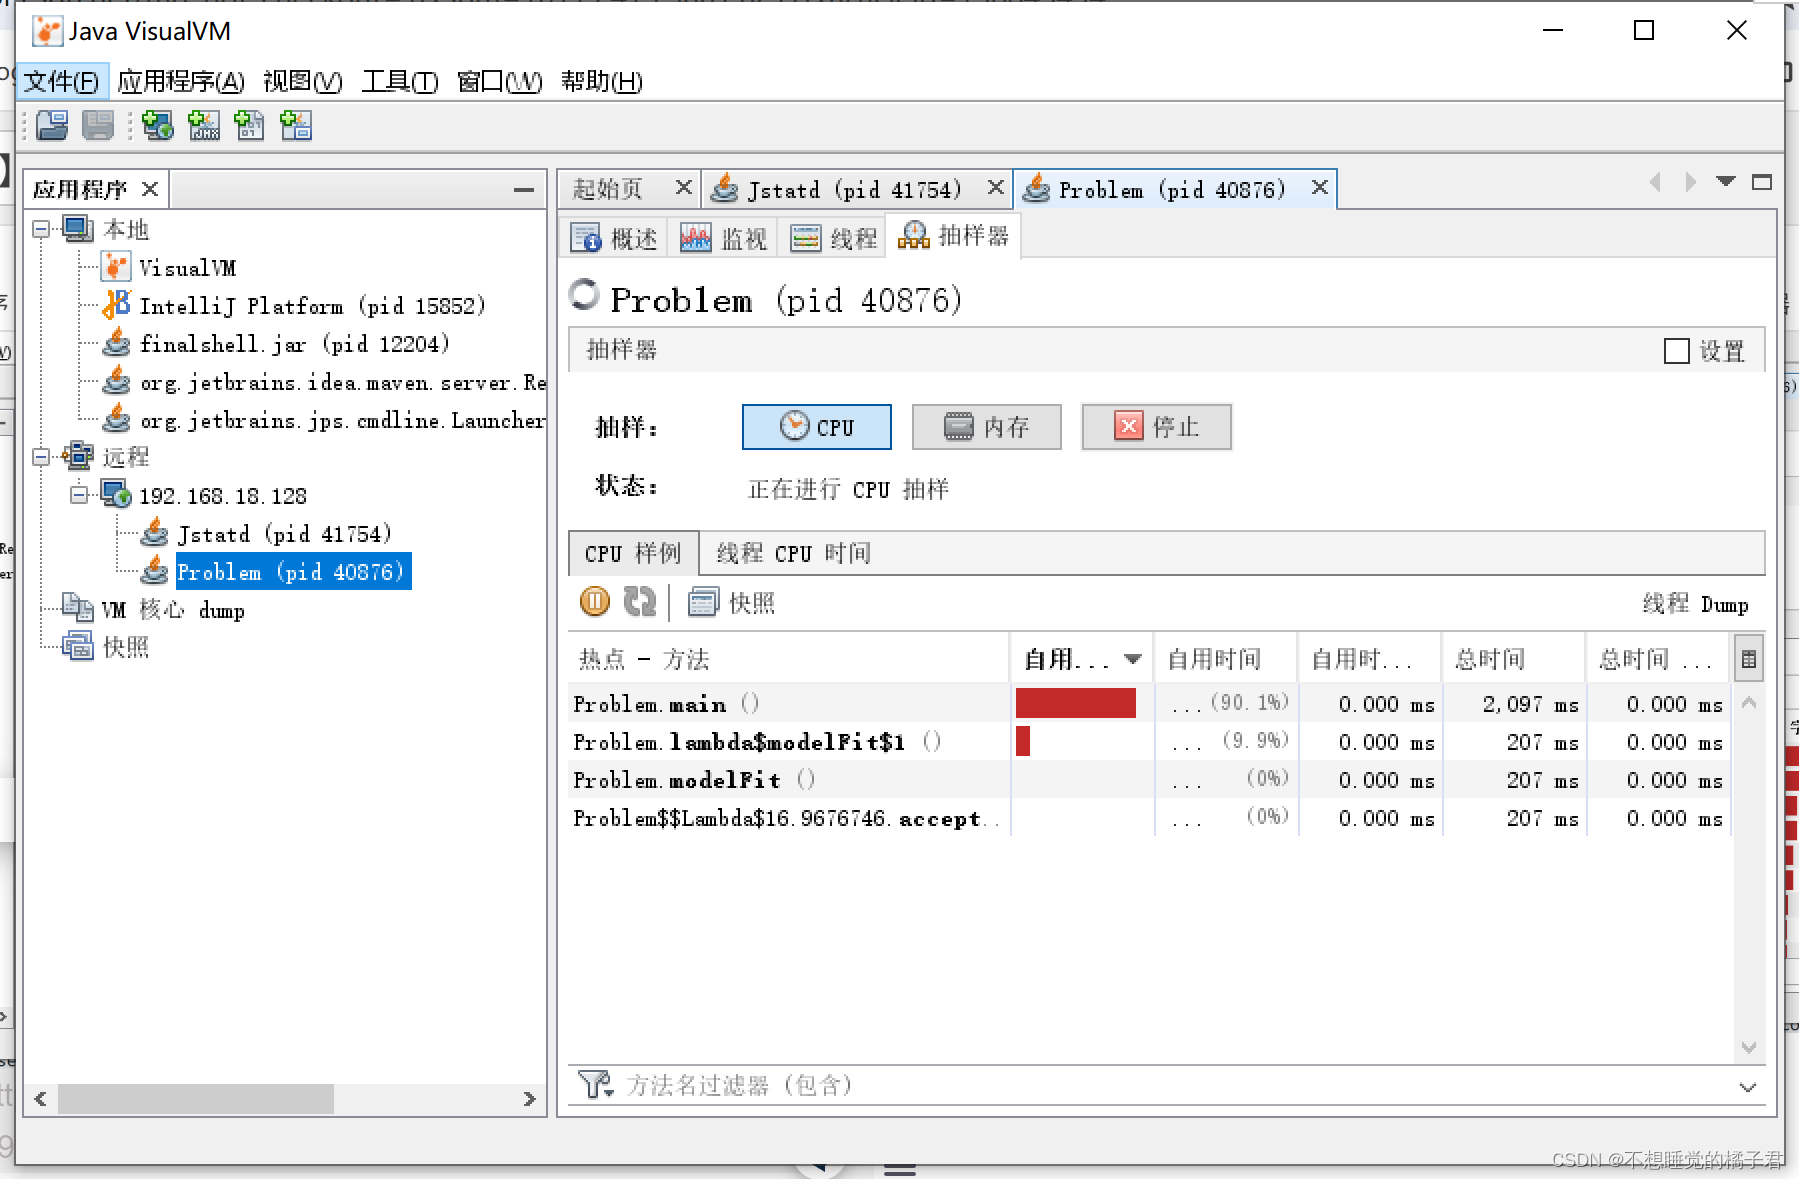Image resolution: width=1799 pixels, height=1179 pixels.
Task: Select the Problem$$Lambda$16.9676746.accept row
Action: point(1150,818)
